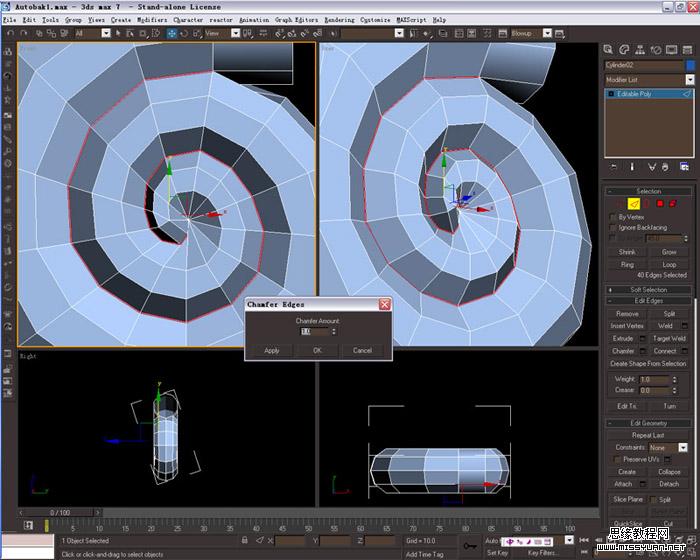Image resolution: width=700 pixels, height=560 pixels.
Task: Collapse the Selection rollout
Action: click(648, 191)
